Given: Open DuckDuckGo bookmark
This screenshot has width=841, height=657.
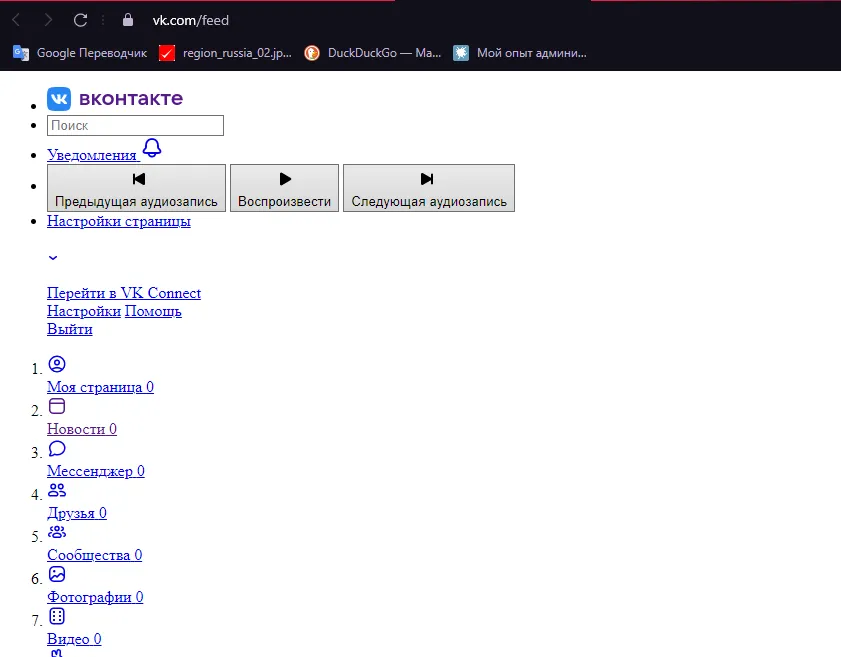Looking at the screenshot, I should click(x=372, y=53).
